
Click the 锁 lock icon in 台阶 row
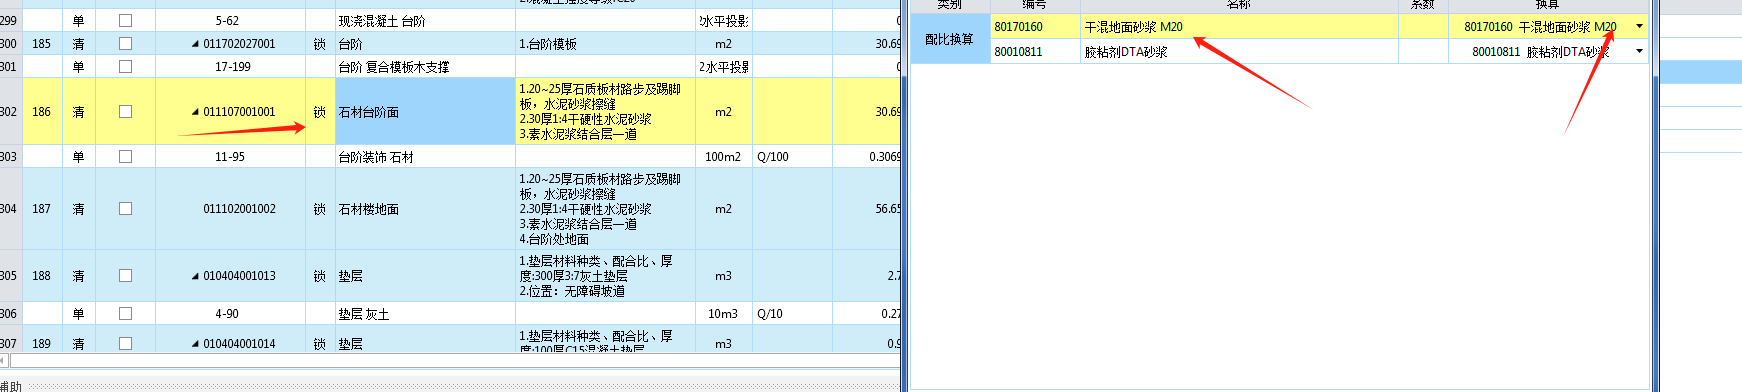click(x=319, y=44)
